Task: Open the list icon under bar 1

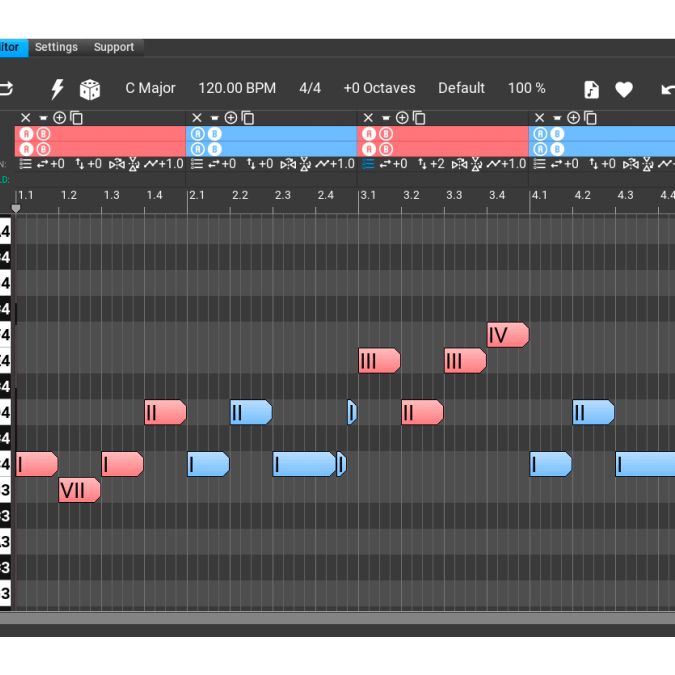Action: [26, 164]
